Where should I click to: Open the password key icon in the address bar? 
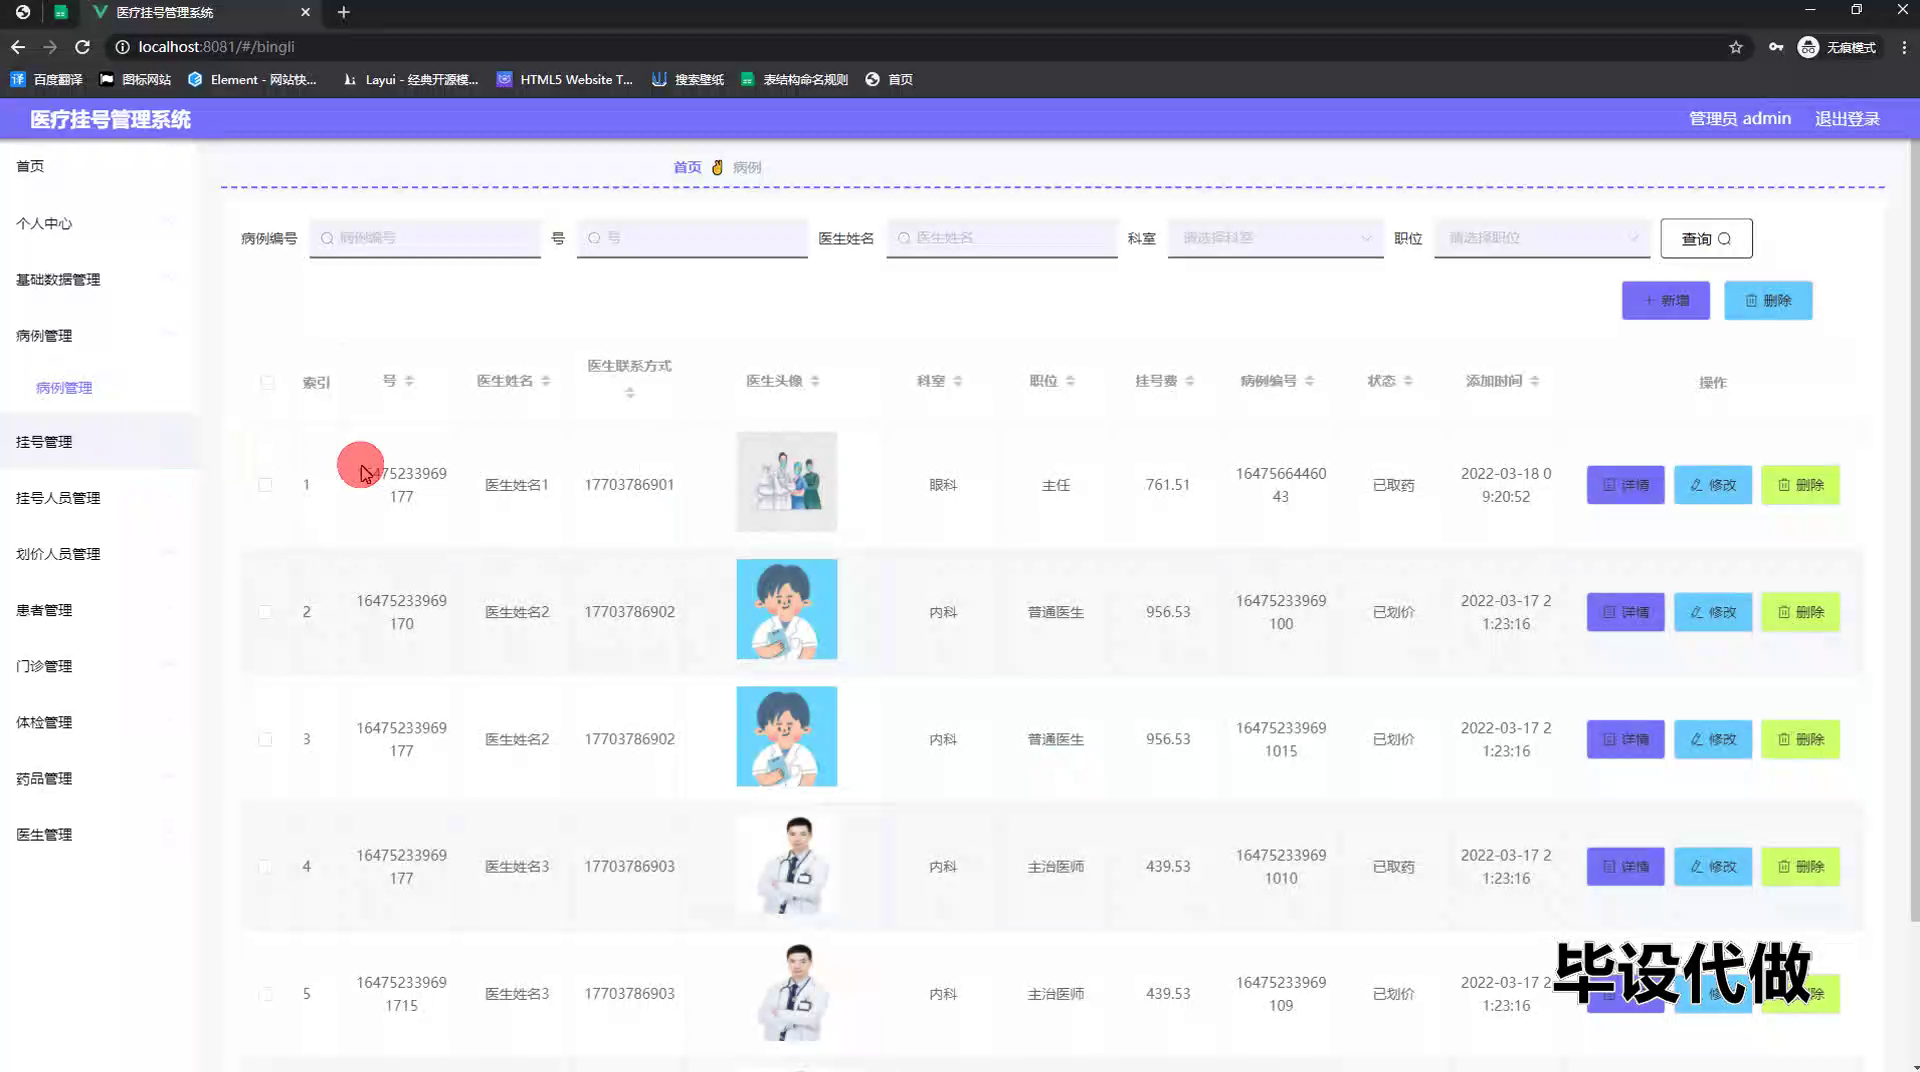1776,47
